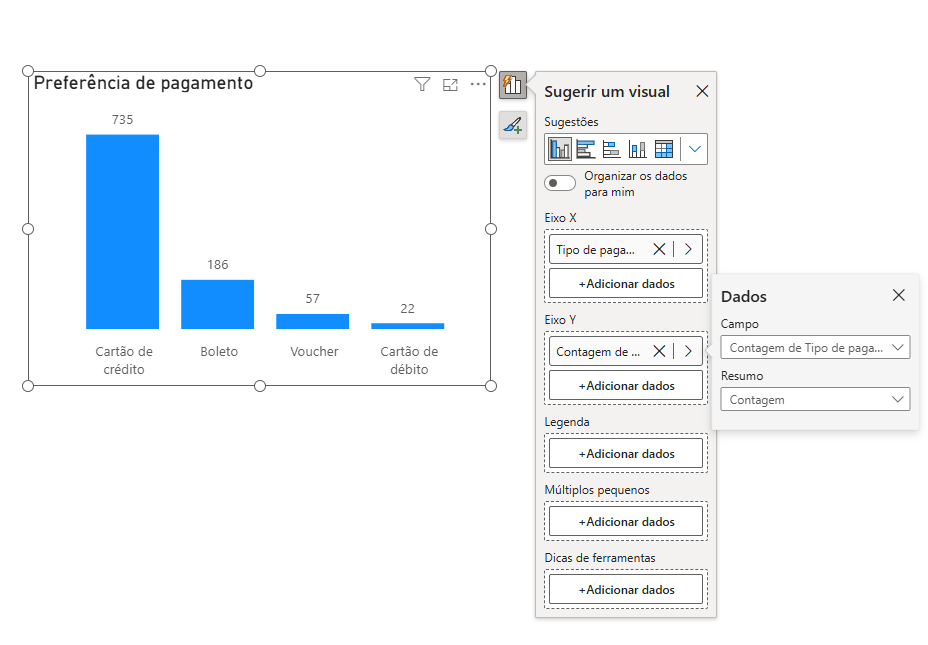928x645 pixels.
Task: Click the data label '735'
Action: click(x=123, y=120)
